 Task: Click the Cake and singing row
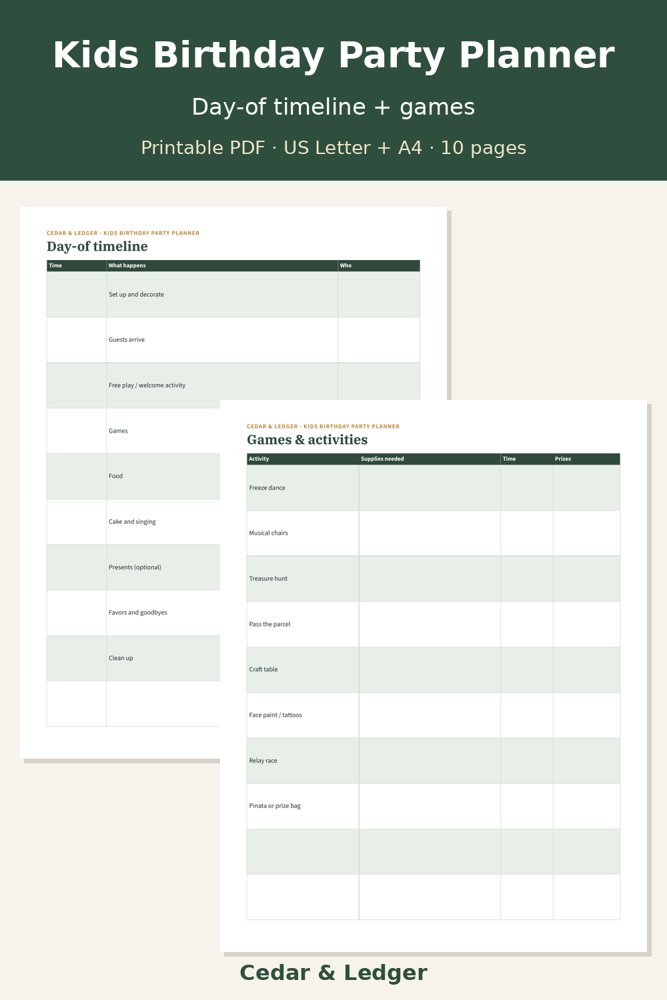(x=133, y=522)
